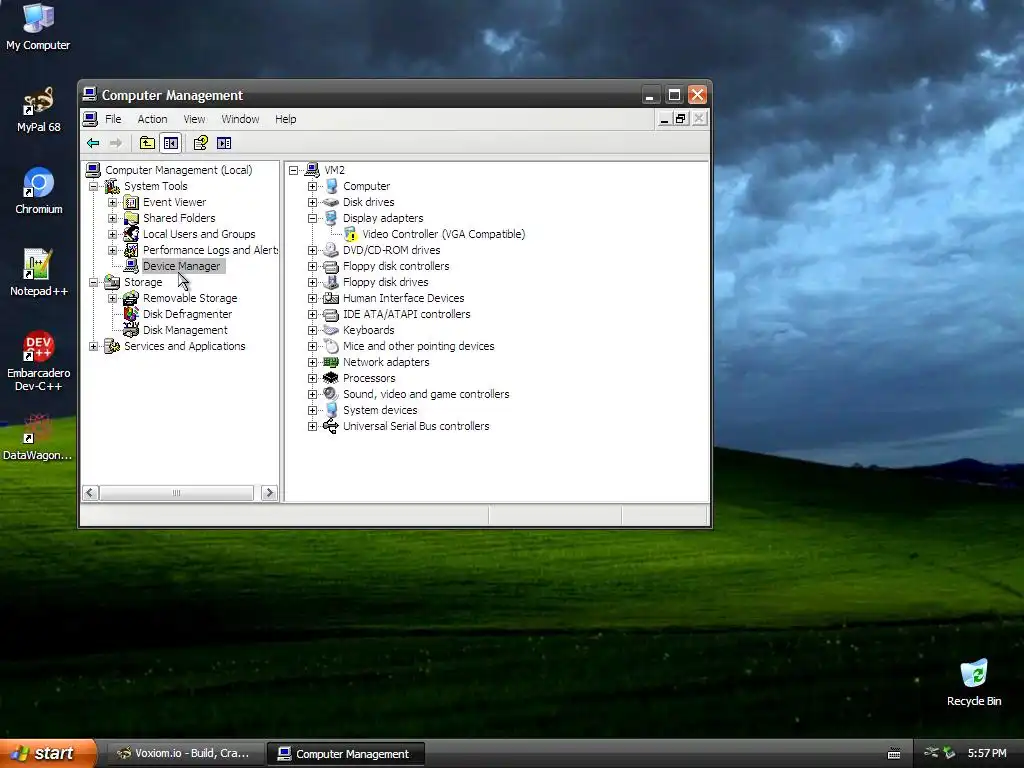Collapse the VM2 root node
The width and height of the screenshot is (1024, 768).
click(x=293, y=170)
